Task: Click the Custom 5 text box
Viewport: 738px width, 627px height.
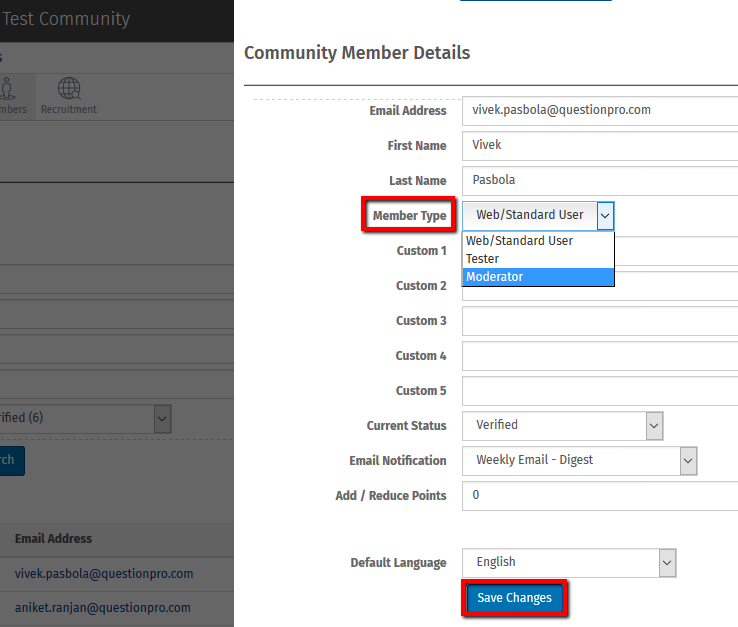Action: tap(600, 391)
